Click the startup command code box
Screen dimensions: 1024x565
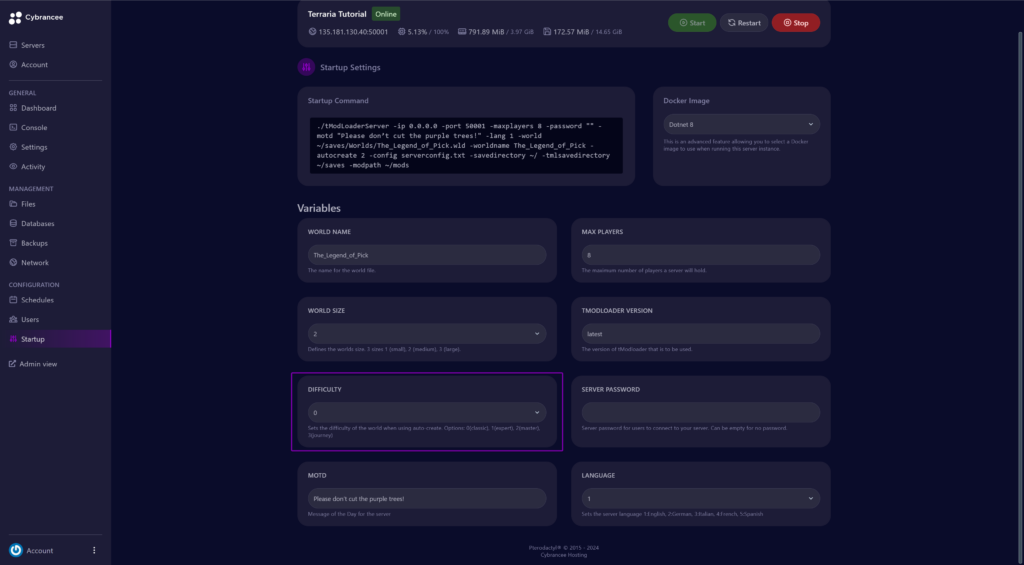coord(466,145)
